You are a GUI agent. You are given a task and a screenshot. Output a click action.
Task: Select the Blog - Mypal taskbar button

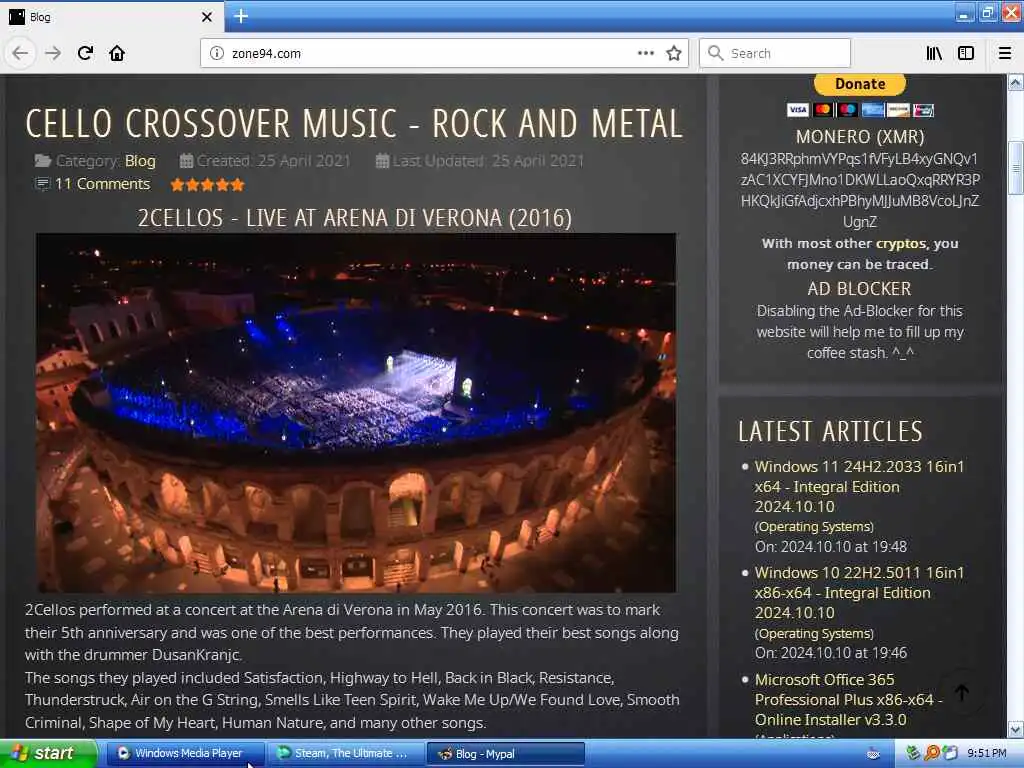(505, 754)
